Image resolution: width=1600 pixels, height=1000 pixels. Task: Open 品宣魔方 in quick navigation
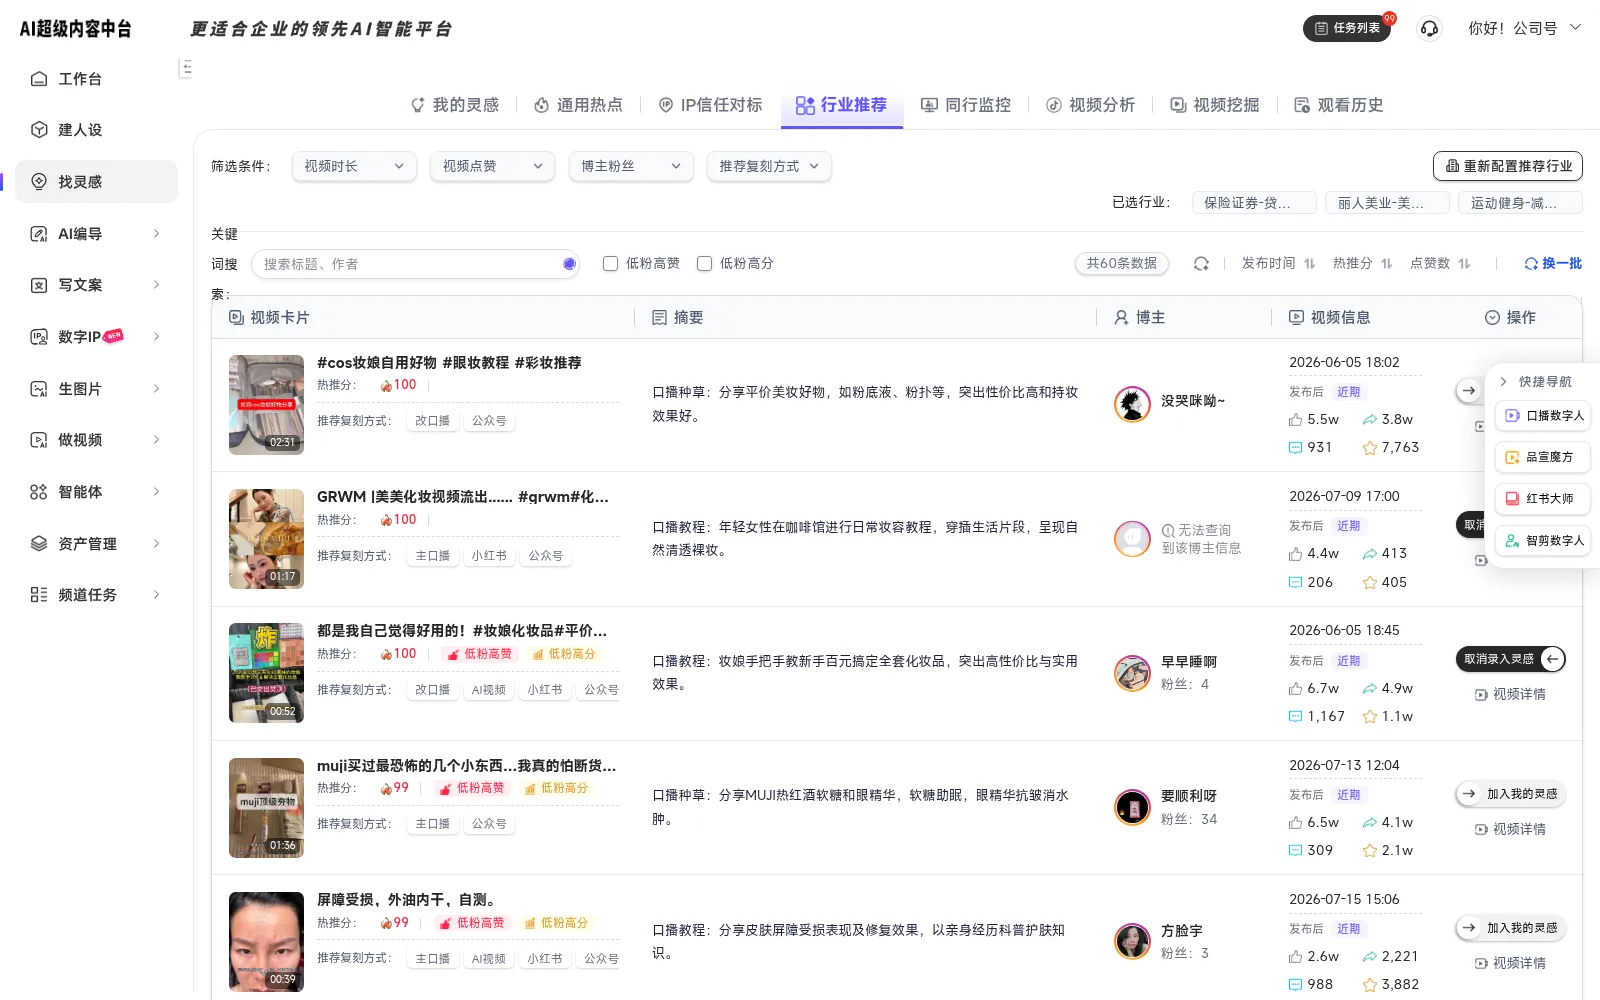[1543, 457]
